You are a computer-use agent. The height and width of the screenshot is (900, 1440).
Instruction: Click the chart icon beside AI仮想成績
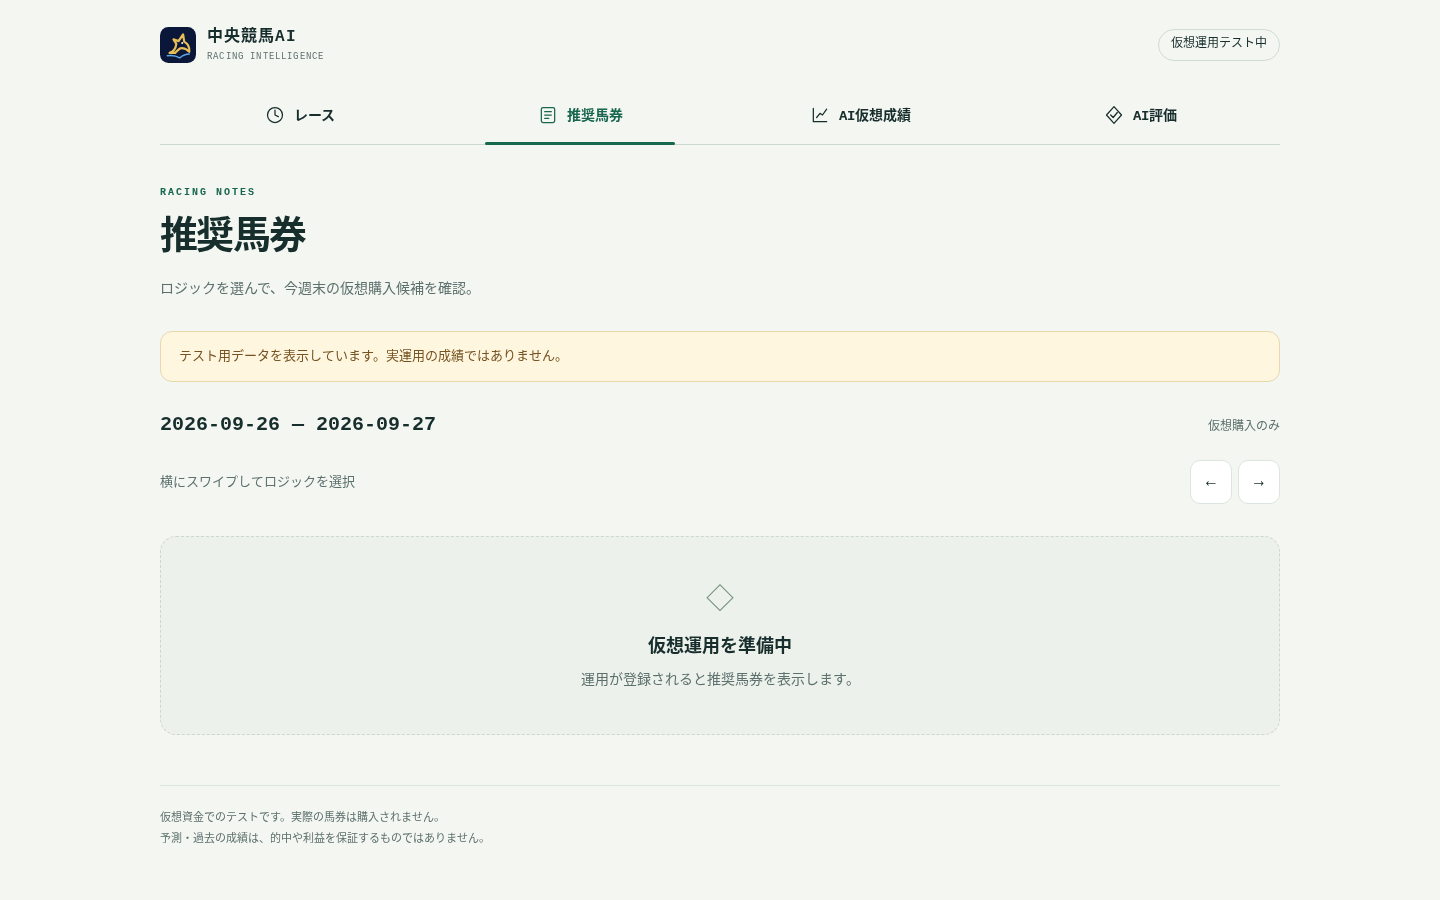820,115
